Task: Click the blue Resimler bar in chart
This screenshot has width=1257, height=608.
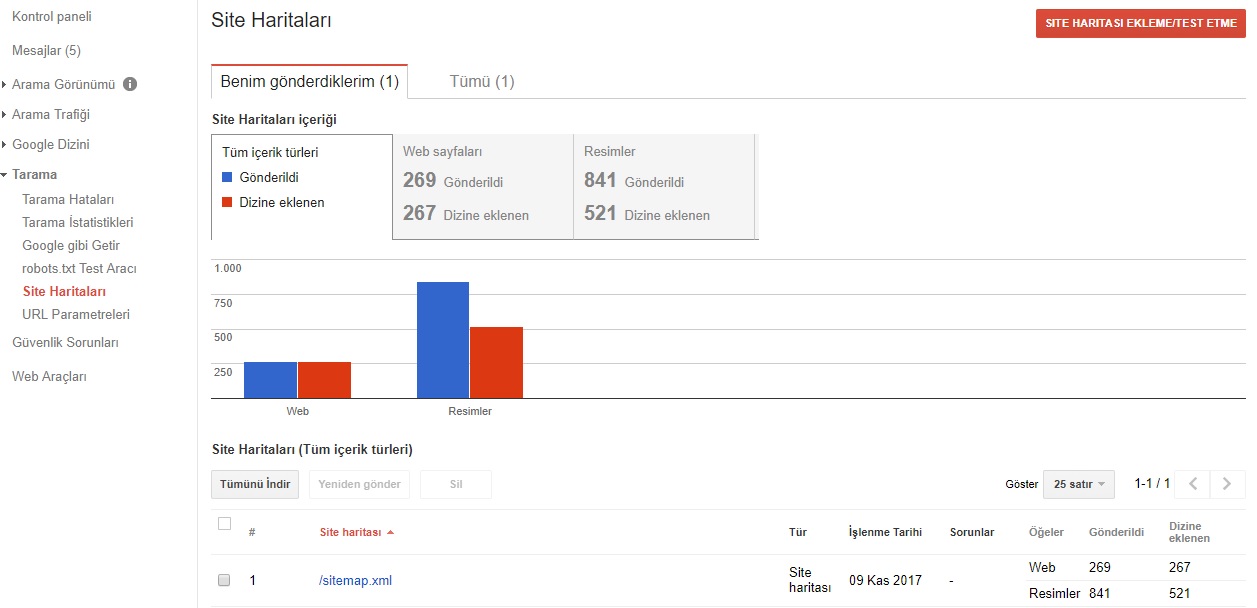Action: click(x=443, y=340)
